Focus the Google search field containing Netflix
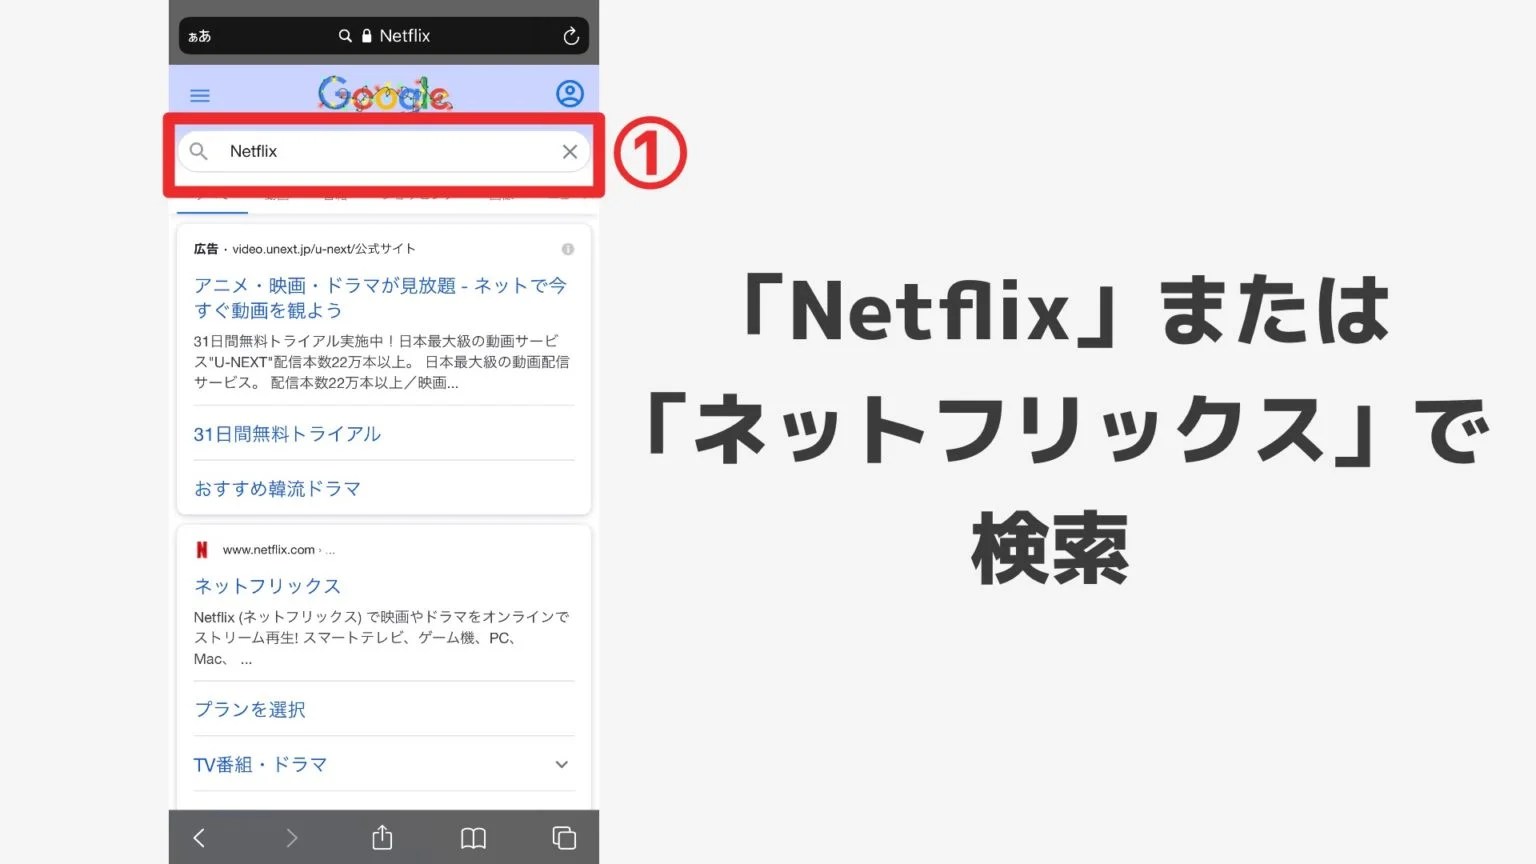The image size is (1536, 864). 384,151
